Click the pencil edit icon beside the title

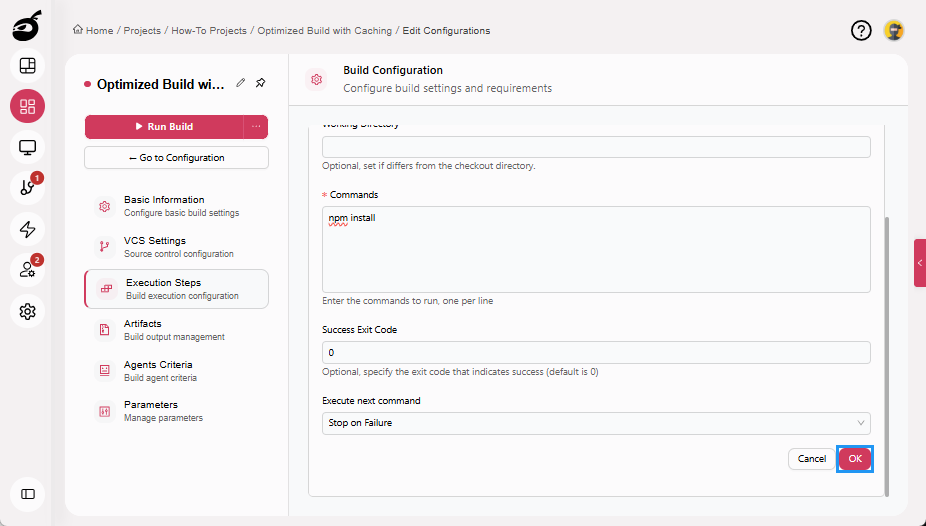click(240, 83)
